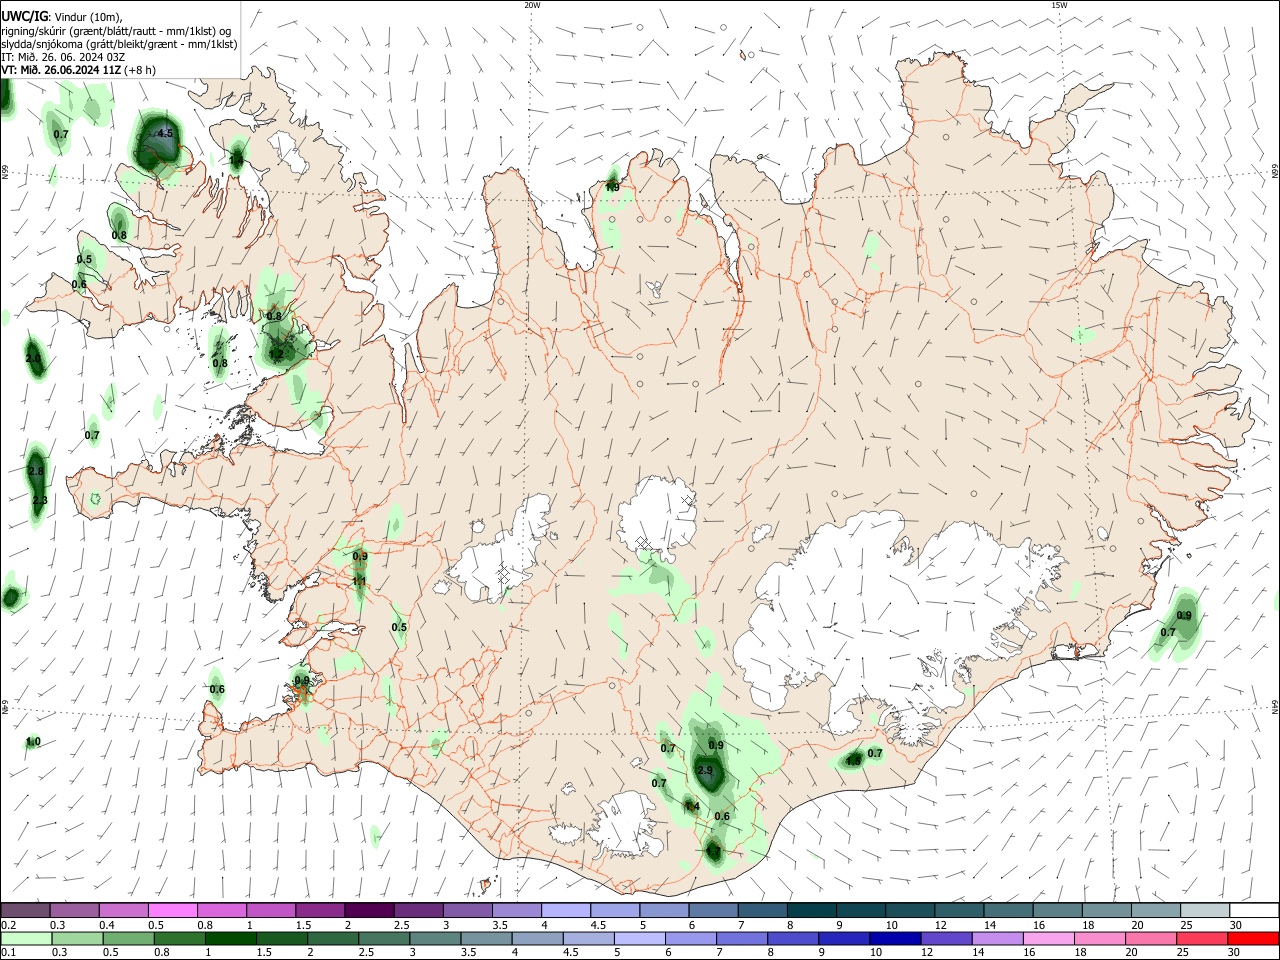
Task: Click the 4.5 rainfall value on the map
Action: (x=165, y=133)
